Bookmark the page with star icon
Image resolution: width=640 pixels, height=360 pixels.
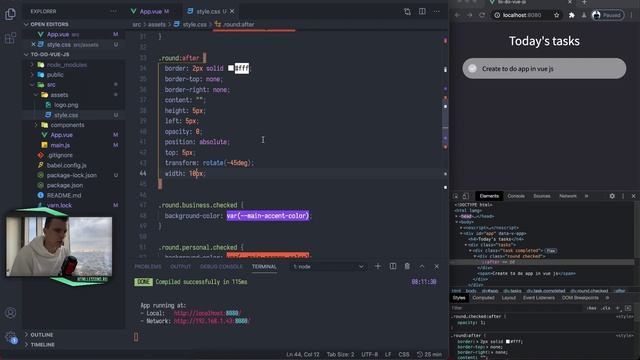tap(556, 15)
